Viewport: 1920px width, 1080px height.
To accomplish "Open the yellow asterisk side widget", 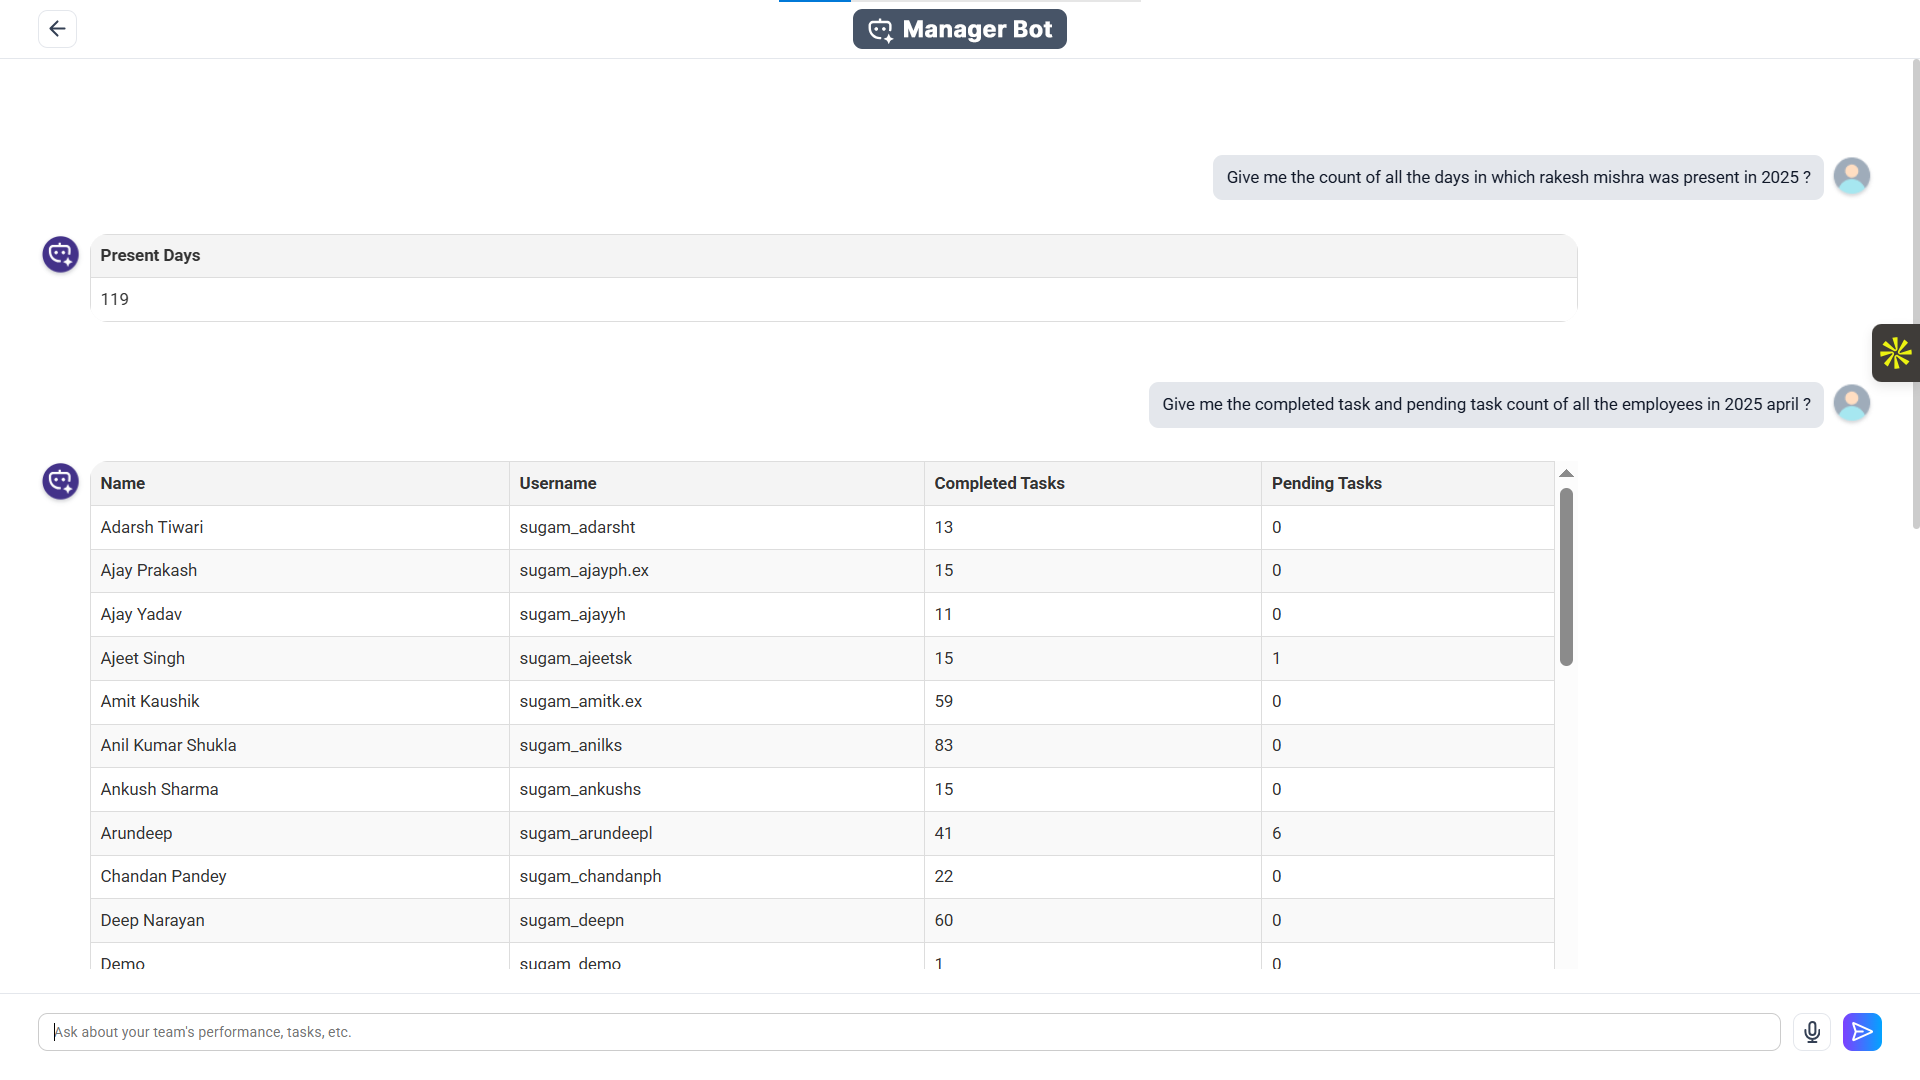I will (1896, 353).
